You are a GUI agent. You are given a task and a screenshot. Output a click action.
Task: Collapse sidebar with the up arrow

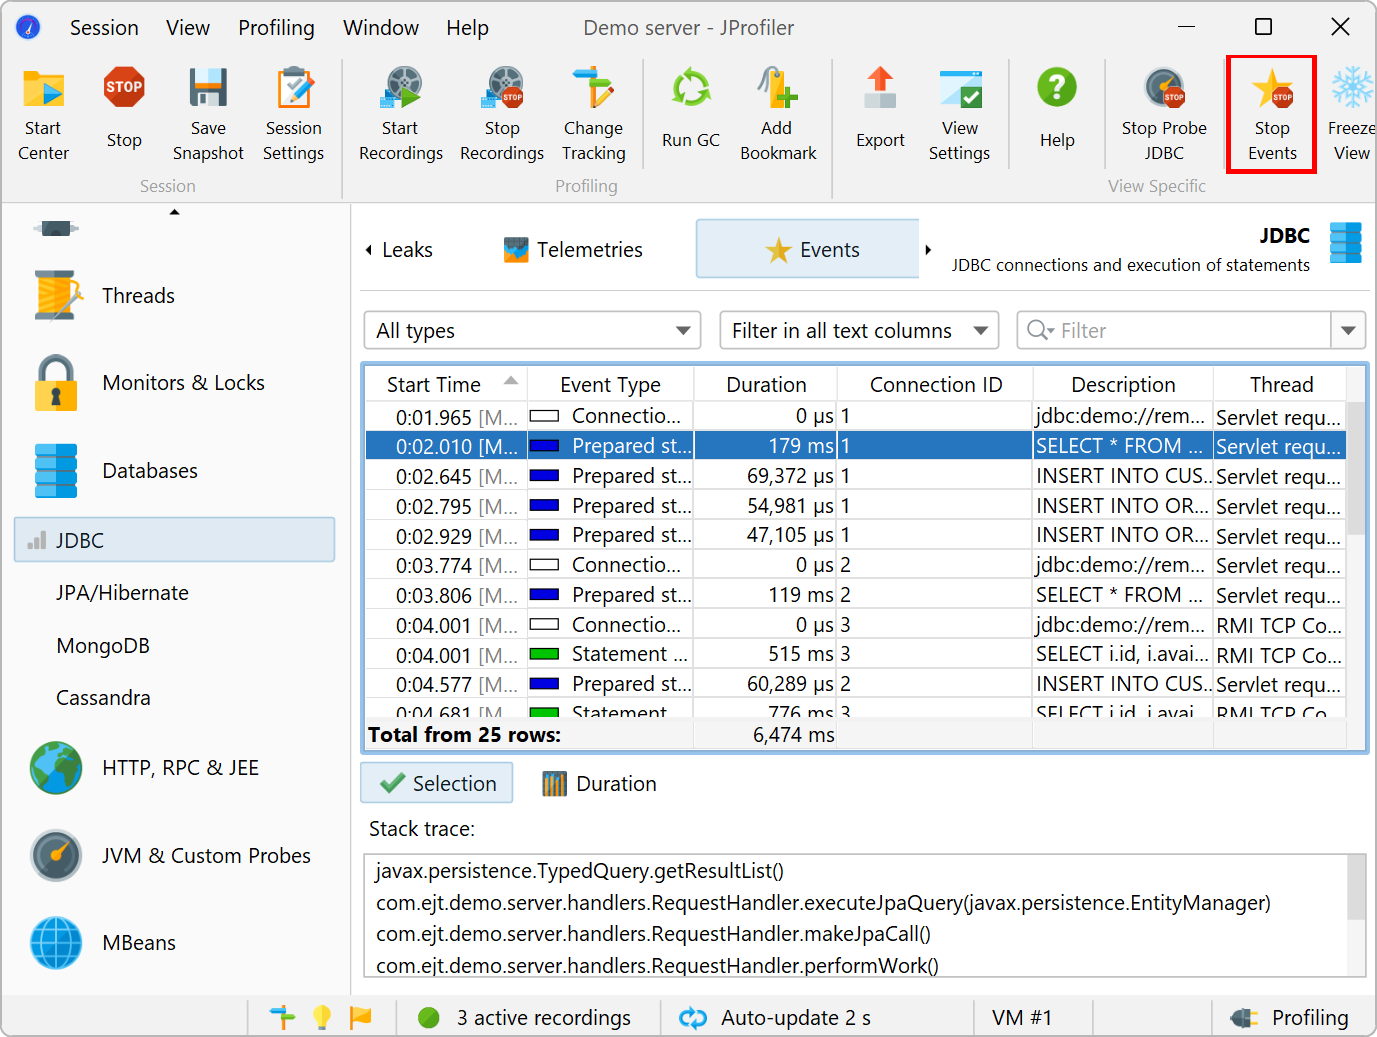pos(175,212)
